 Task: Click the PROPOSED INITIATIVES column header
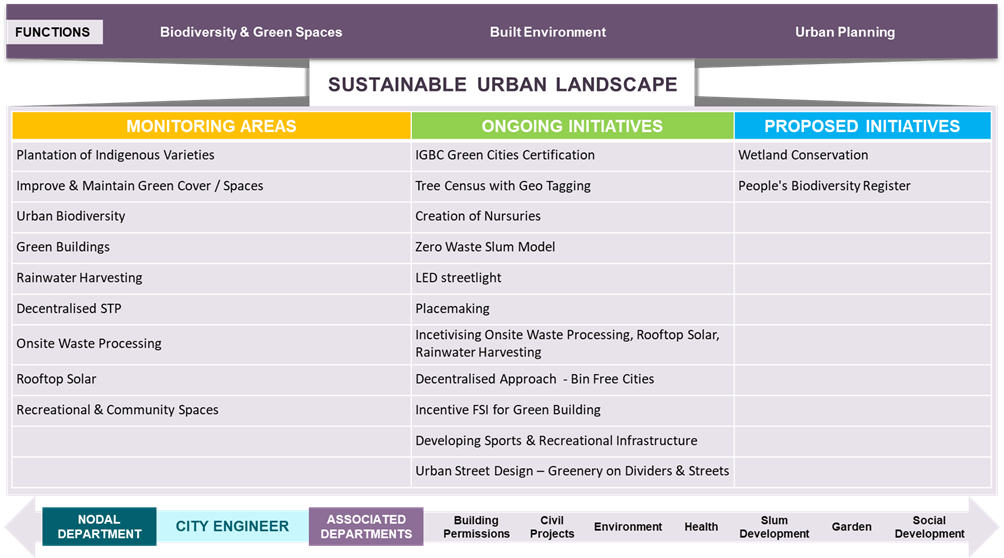862,126
